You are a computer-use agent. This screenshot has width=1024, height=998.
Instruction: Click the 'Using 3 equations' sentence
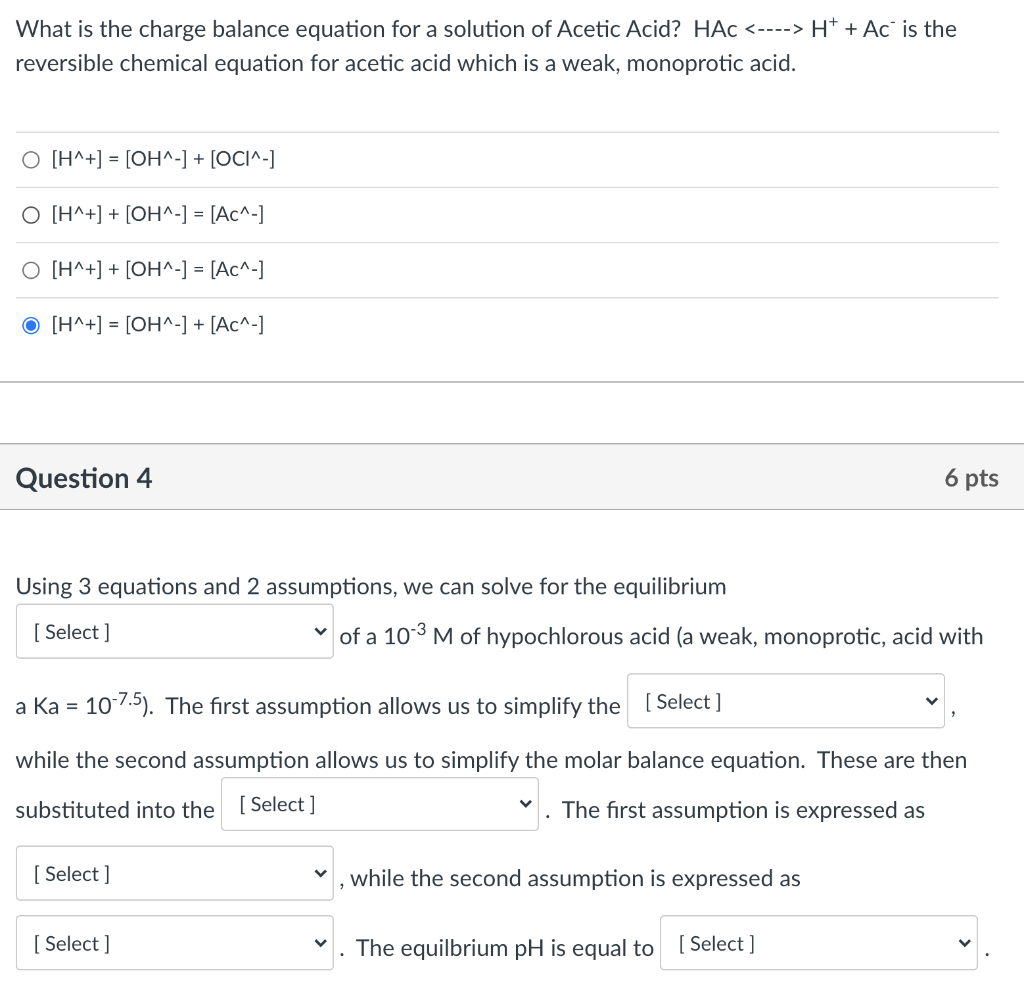[x=370, y=586]
